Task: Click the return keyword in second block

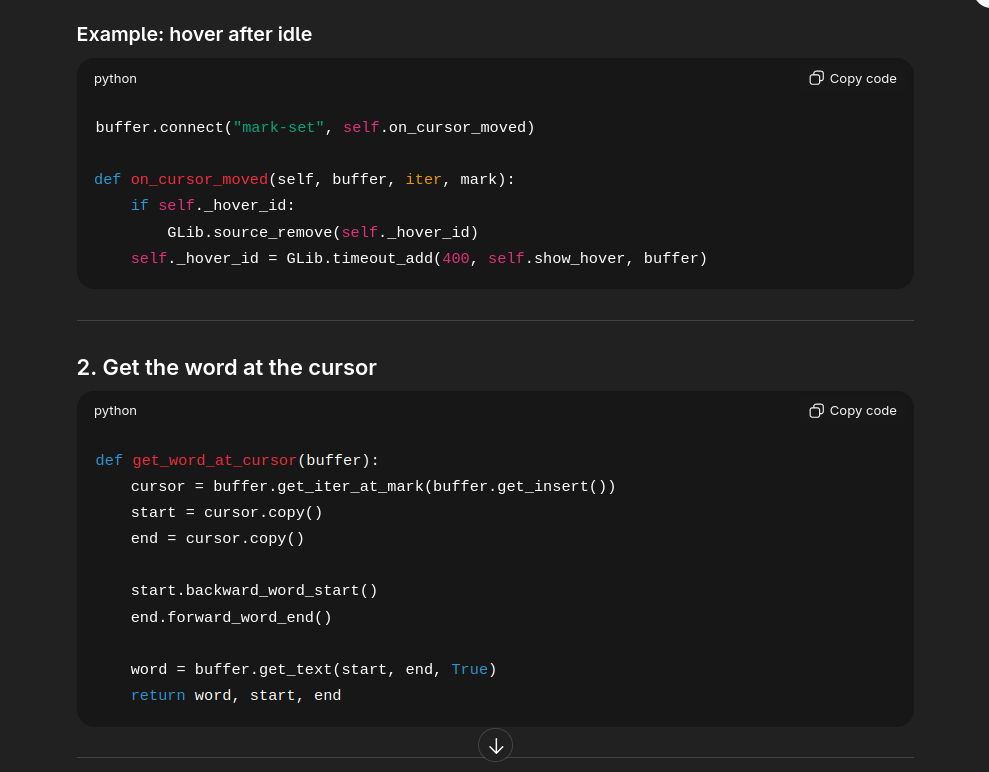Action: pos(157,696)
